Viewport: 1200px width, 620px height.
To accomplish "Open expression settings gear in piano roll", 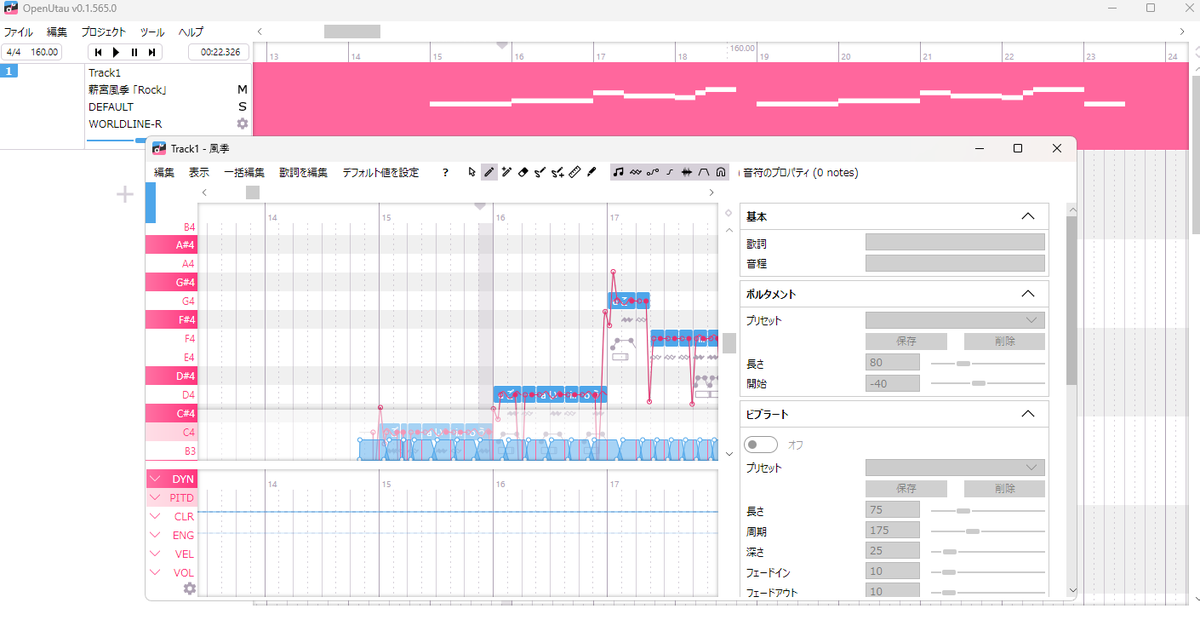I will point(190,589).
